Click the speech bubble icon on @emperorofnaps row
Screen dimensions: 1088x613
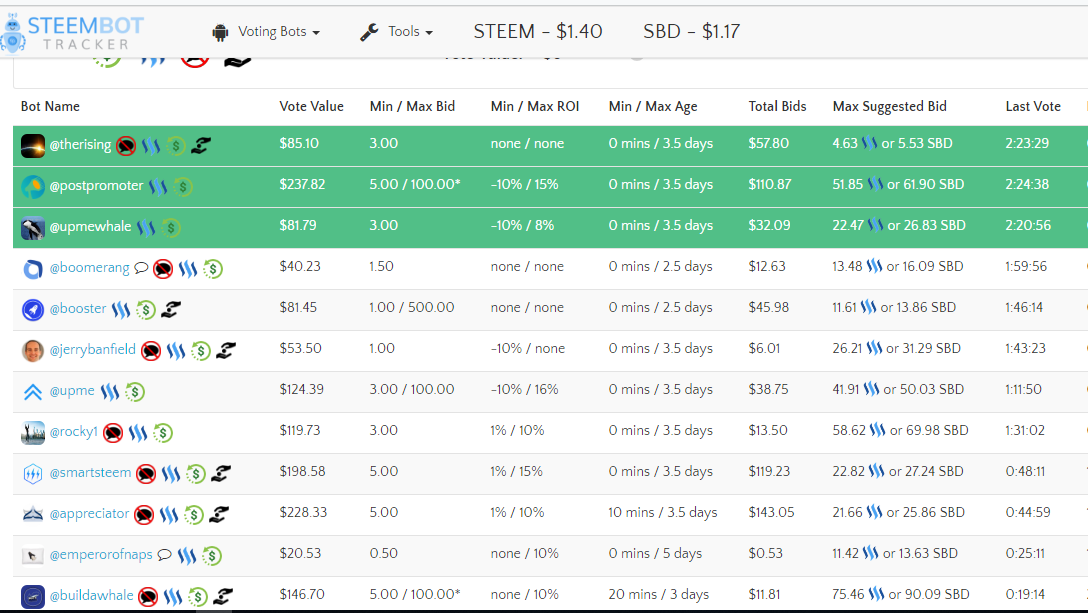164,555
